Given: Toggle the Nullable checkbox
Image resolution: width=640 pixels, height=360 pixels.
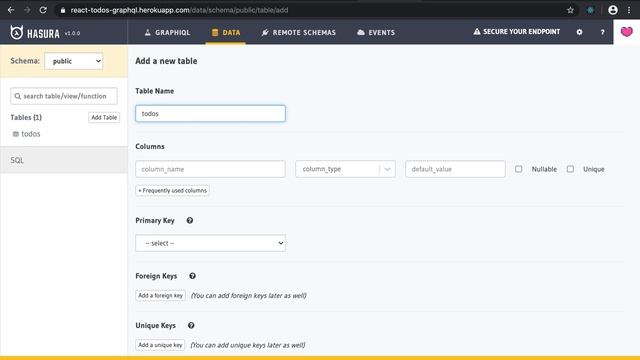Looking at the screenshot, I should pos(518,169).
